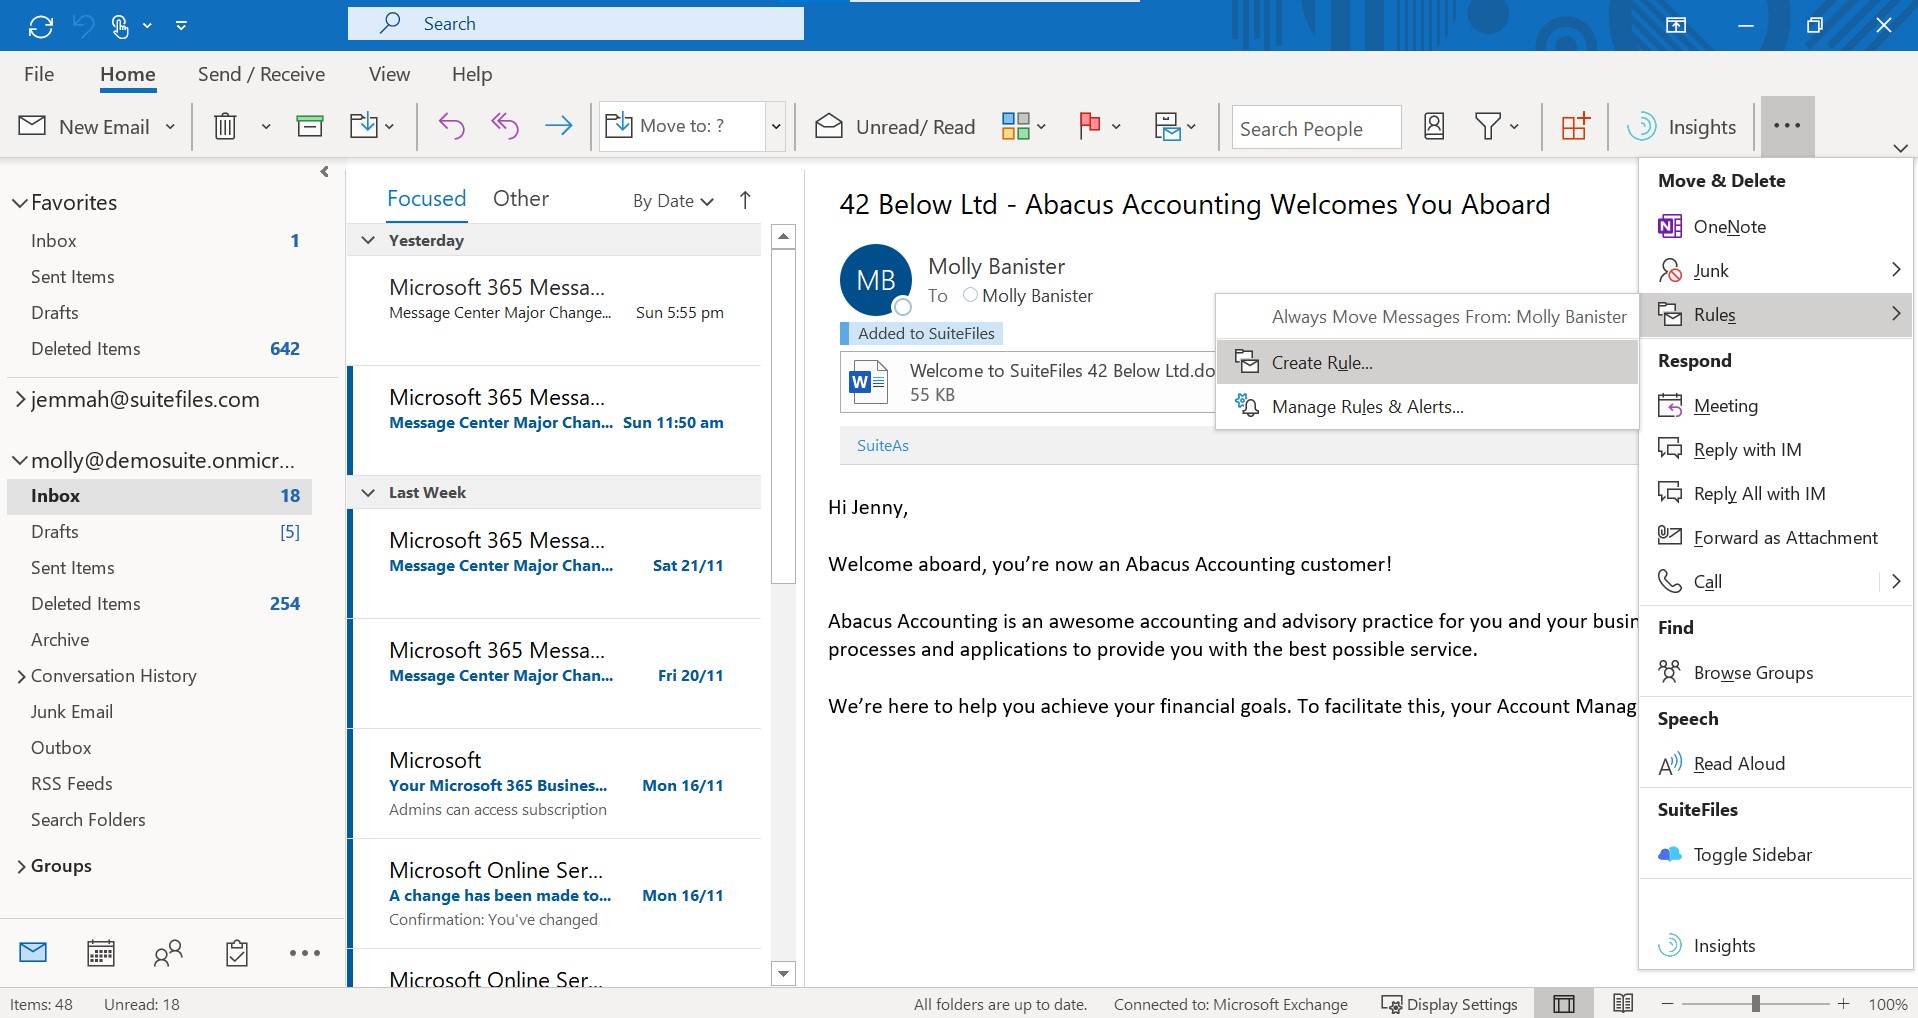Toggle the SuiteFiles sidebar
1918x1018 pixels.
pos(1751,854)
